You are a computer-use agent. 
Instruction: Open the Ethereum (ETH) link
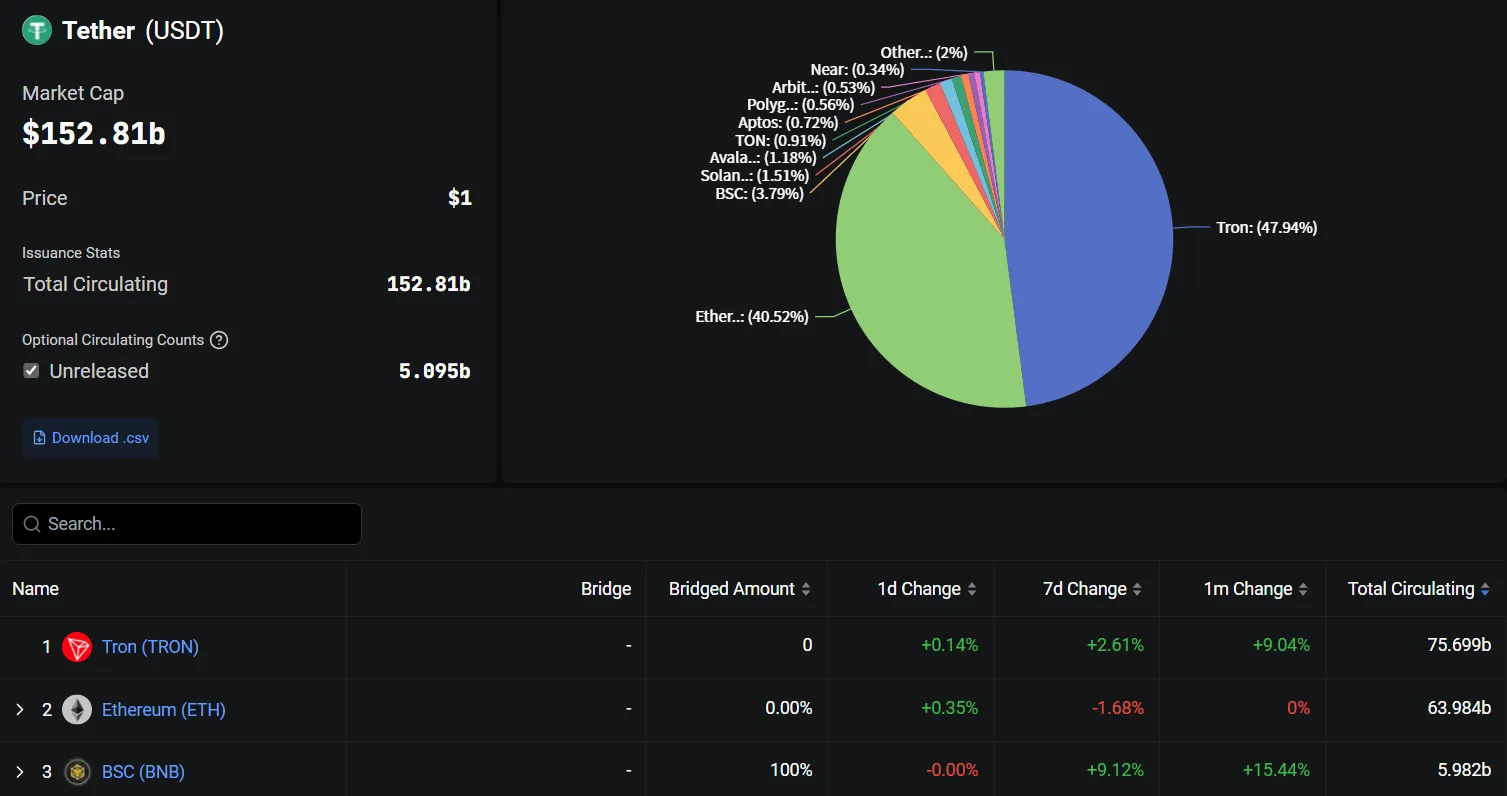point(164,710)
